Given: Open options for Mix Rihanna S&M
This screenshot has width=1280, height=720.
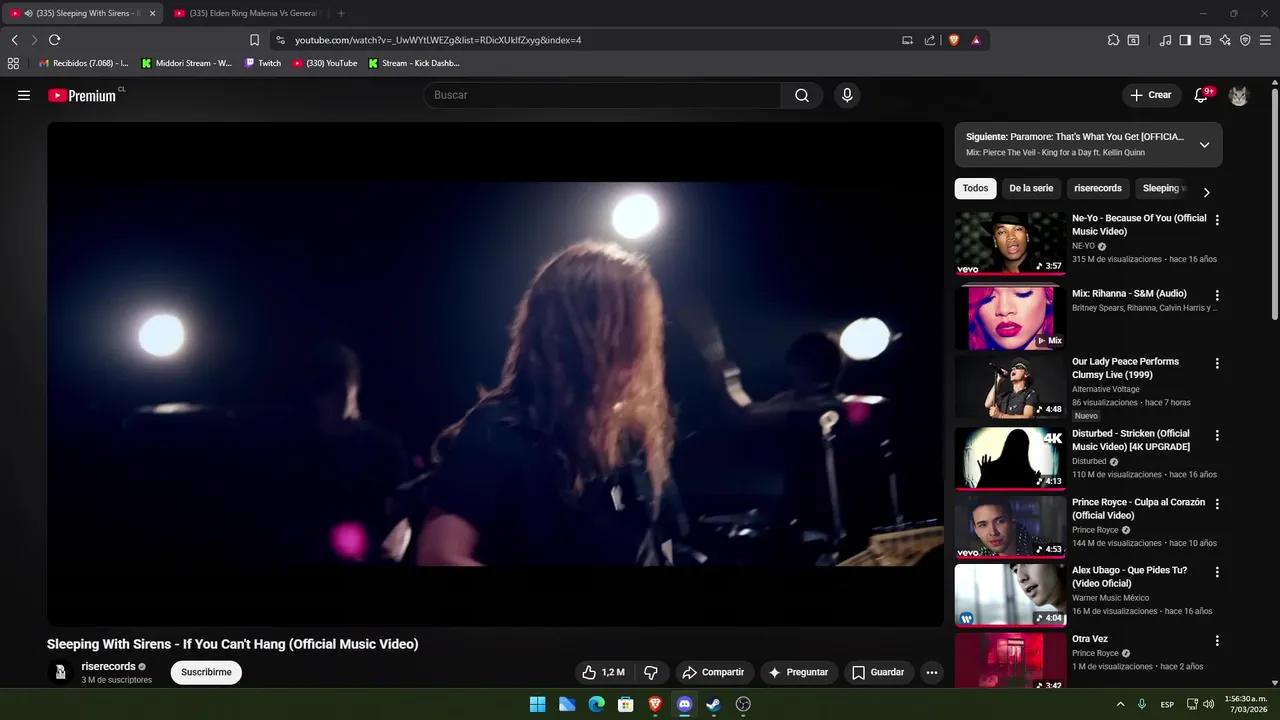Looking at the screenshot, I should [x=1217, y=295].
